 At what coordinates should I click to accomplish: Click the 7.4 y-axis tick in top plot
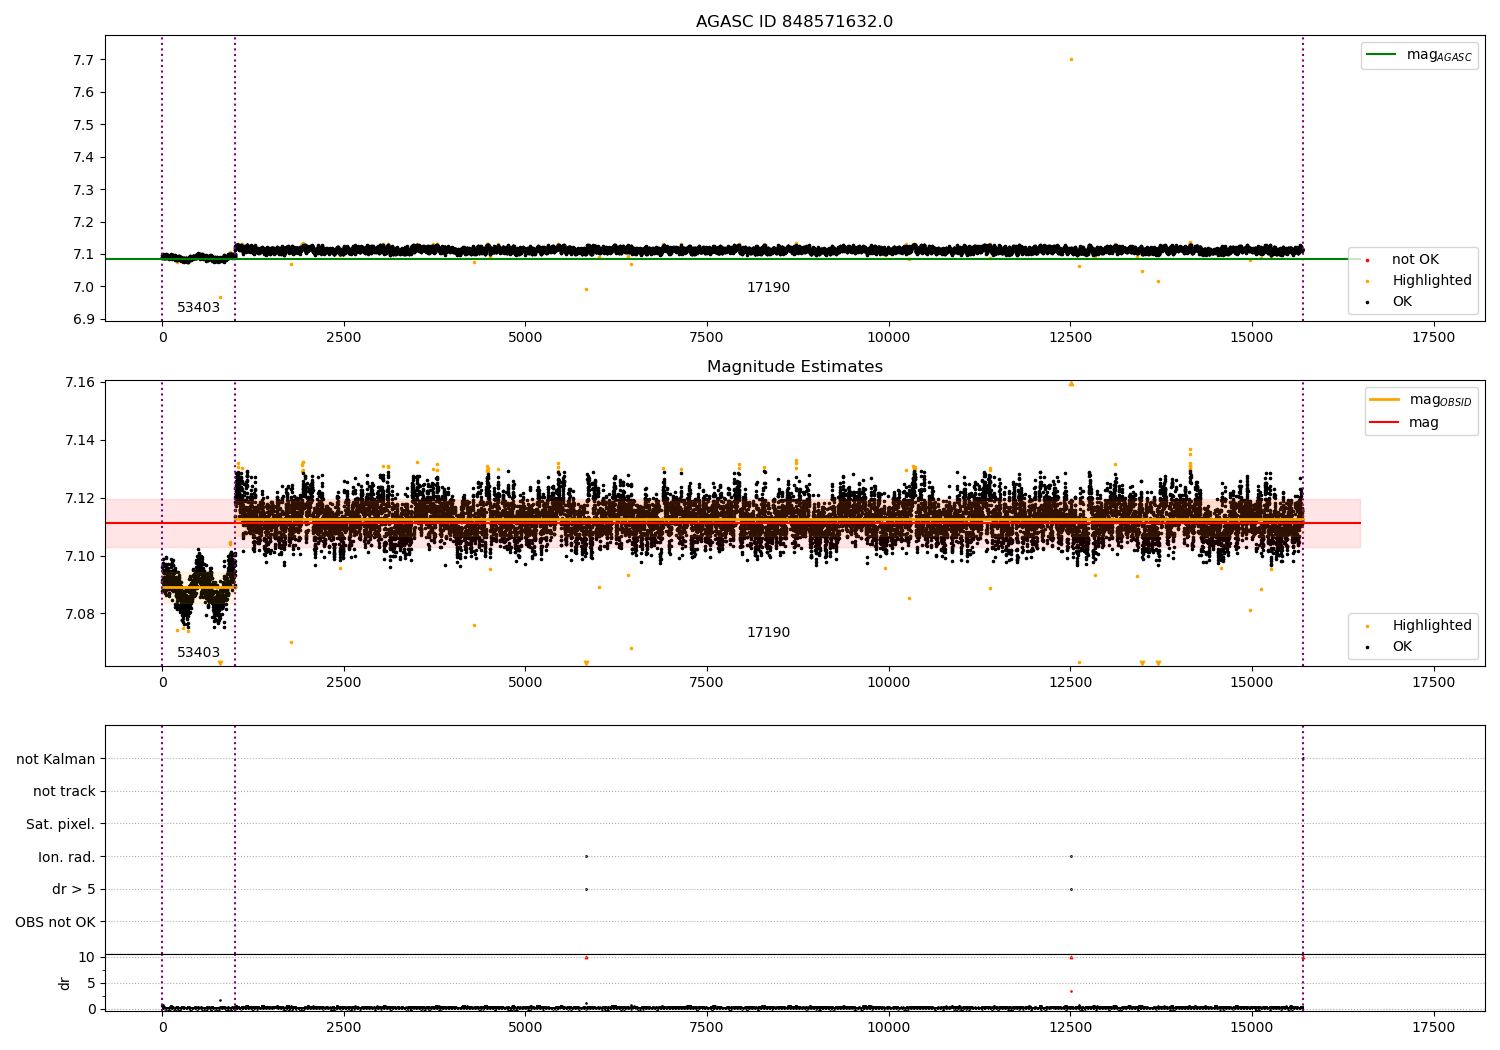pos(84,158)
